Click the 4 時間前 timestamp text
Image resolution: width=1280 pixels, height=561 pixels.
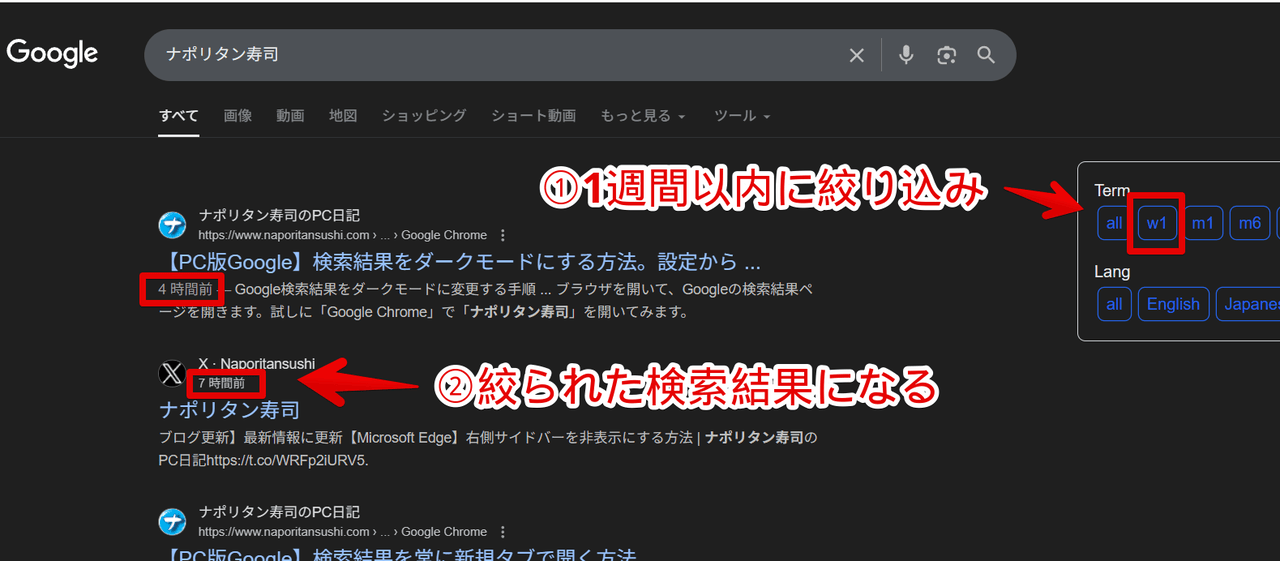pyautogui.click(x=185, y=290)
